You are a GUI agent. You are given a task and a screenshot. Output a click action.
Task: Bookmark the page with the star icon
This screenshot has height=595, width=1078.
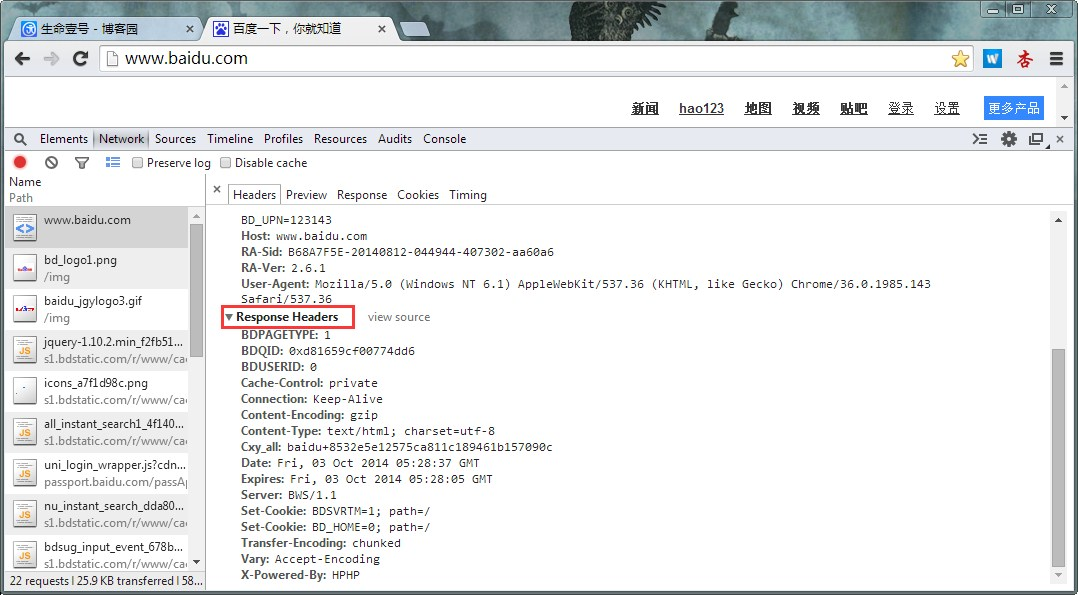pos(960,59)
